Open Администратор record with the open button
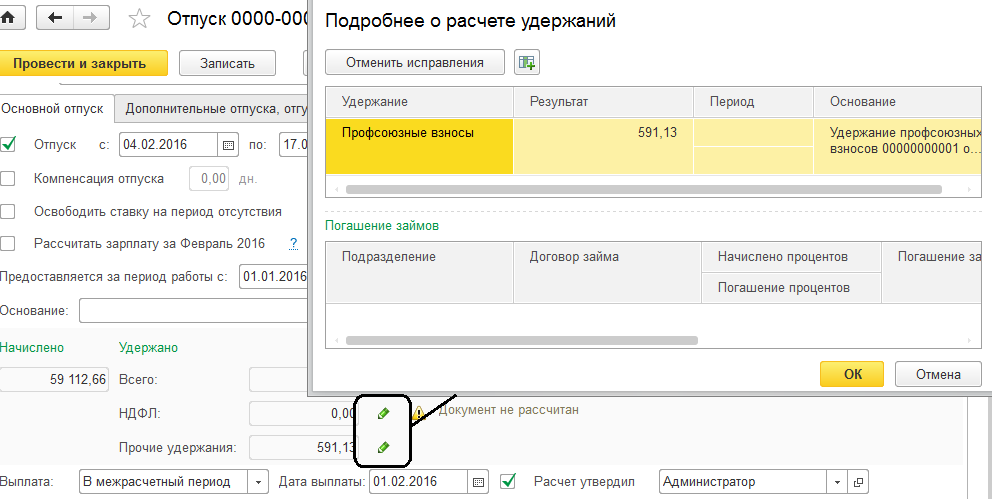 coord(859,482)
